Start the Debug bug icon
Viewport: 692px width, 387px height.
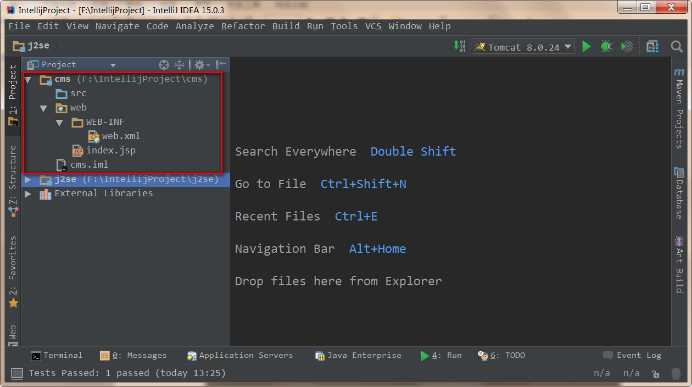point(606,46)
